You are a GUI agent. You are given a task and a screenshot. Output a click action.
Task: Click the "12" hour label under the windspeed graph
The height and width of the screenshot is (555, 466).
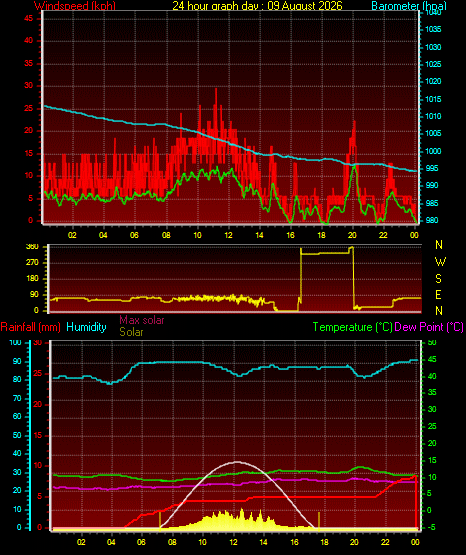[228, 235]
